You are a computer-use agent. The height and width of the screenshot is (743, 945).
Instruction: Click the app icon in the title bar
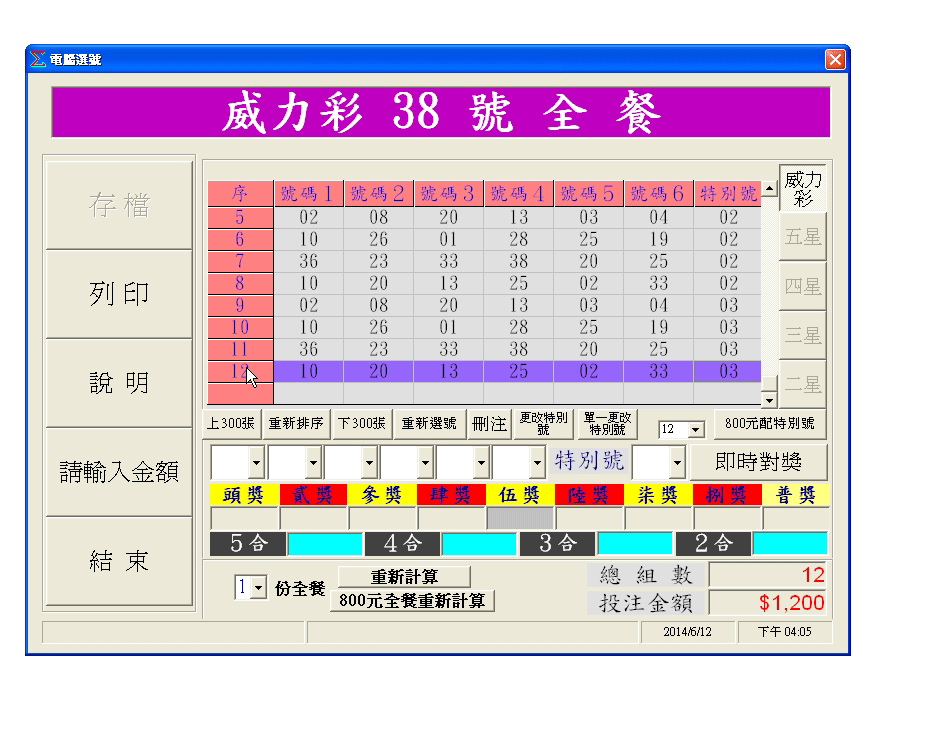click(38, 60)
